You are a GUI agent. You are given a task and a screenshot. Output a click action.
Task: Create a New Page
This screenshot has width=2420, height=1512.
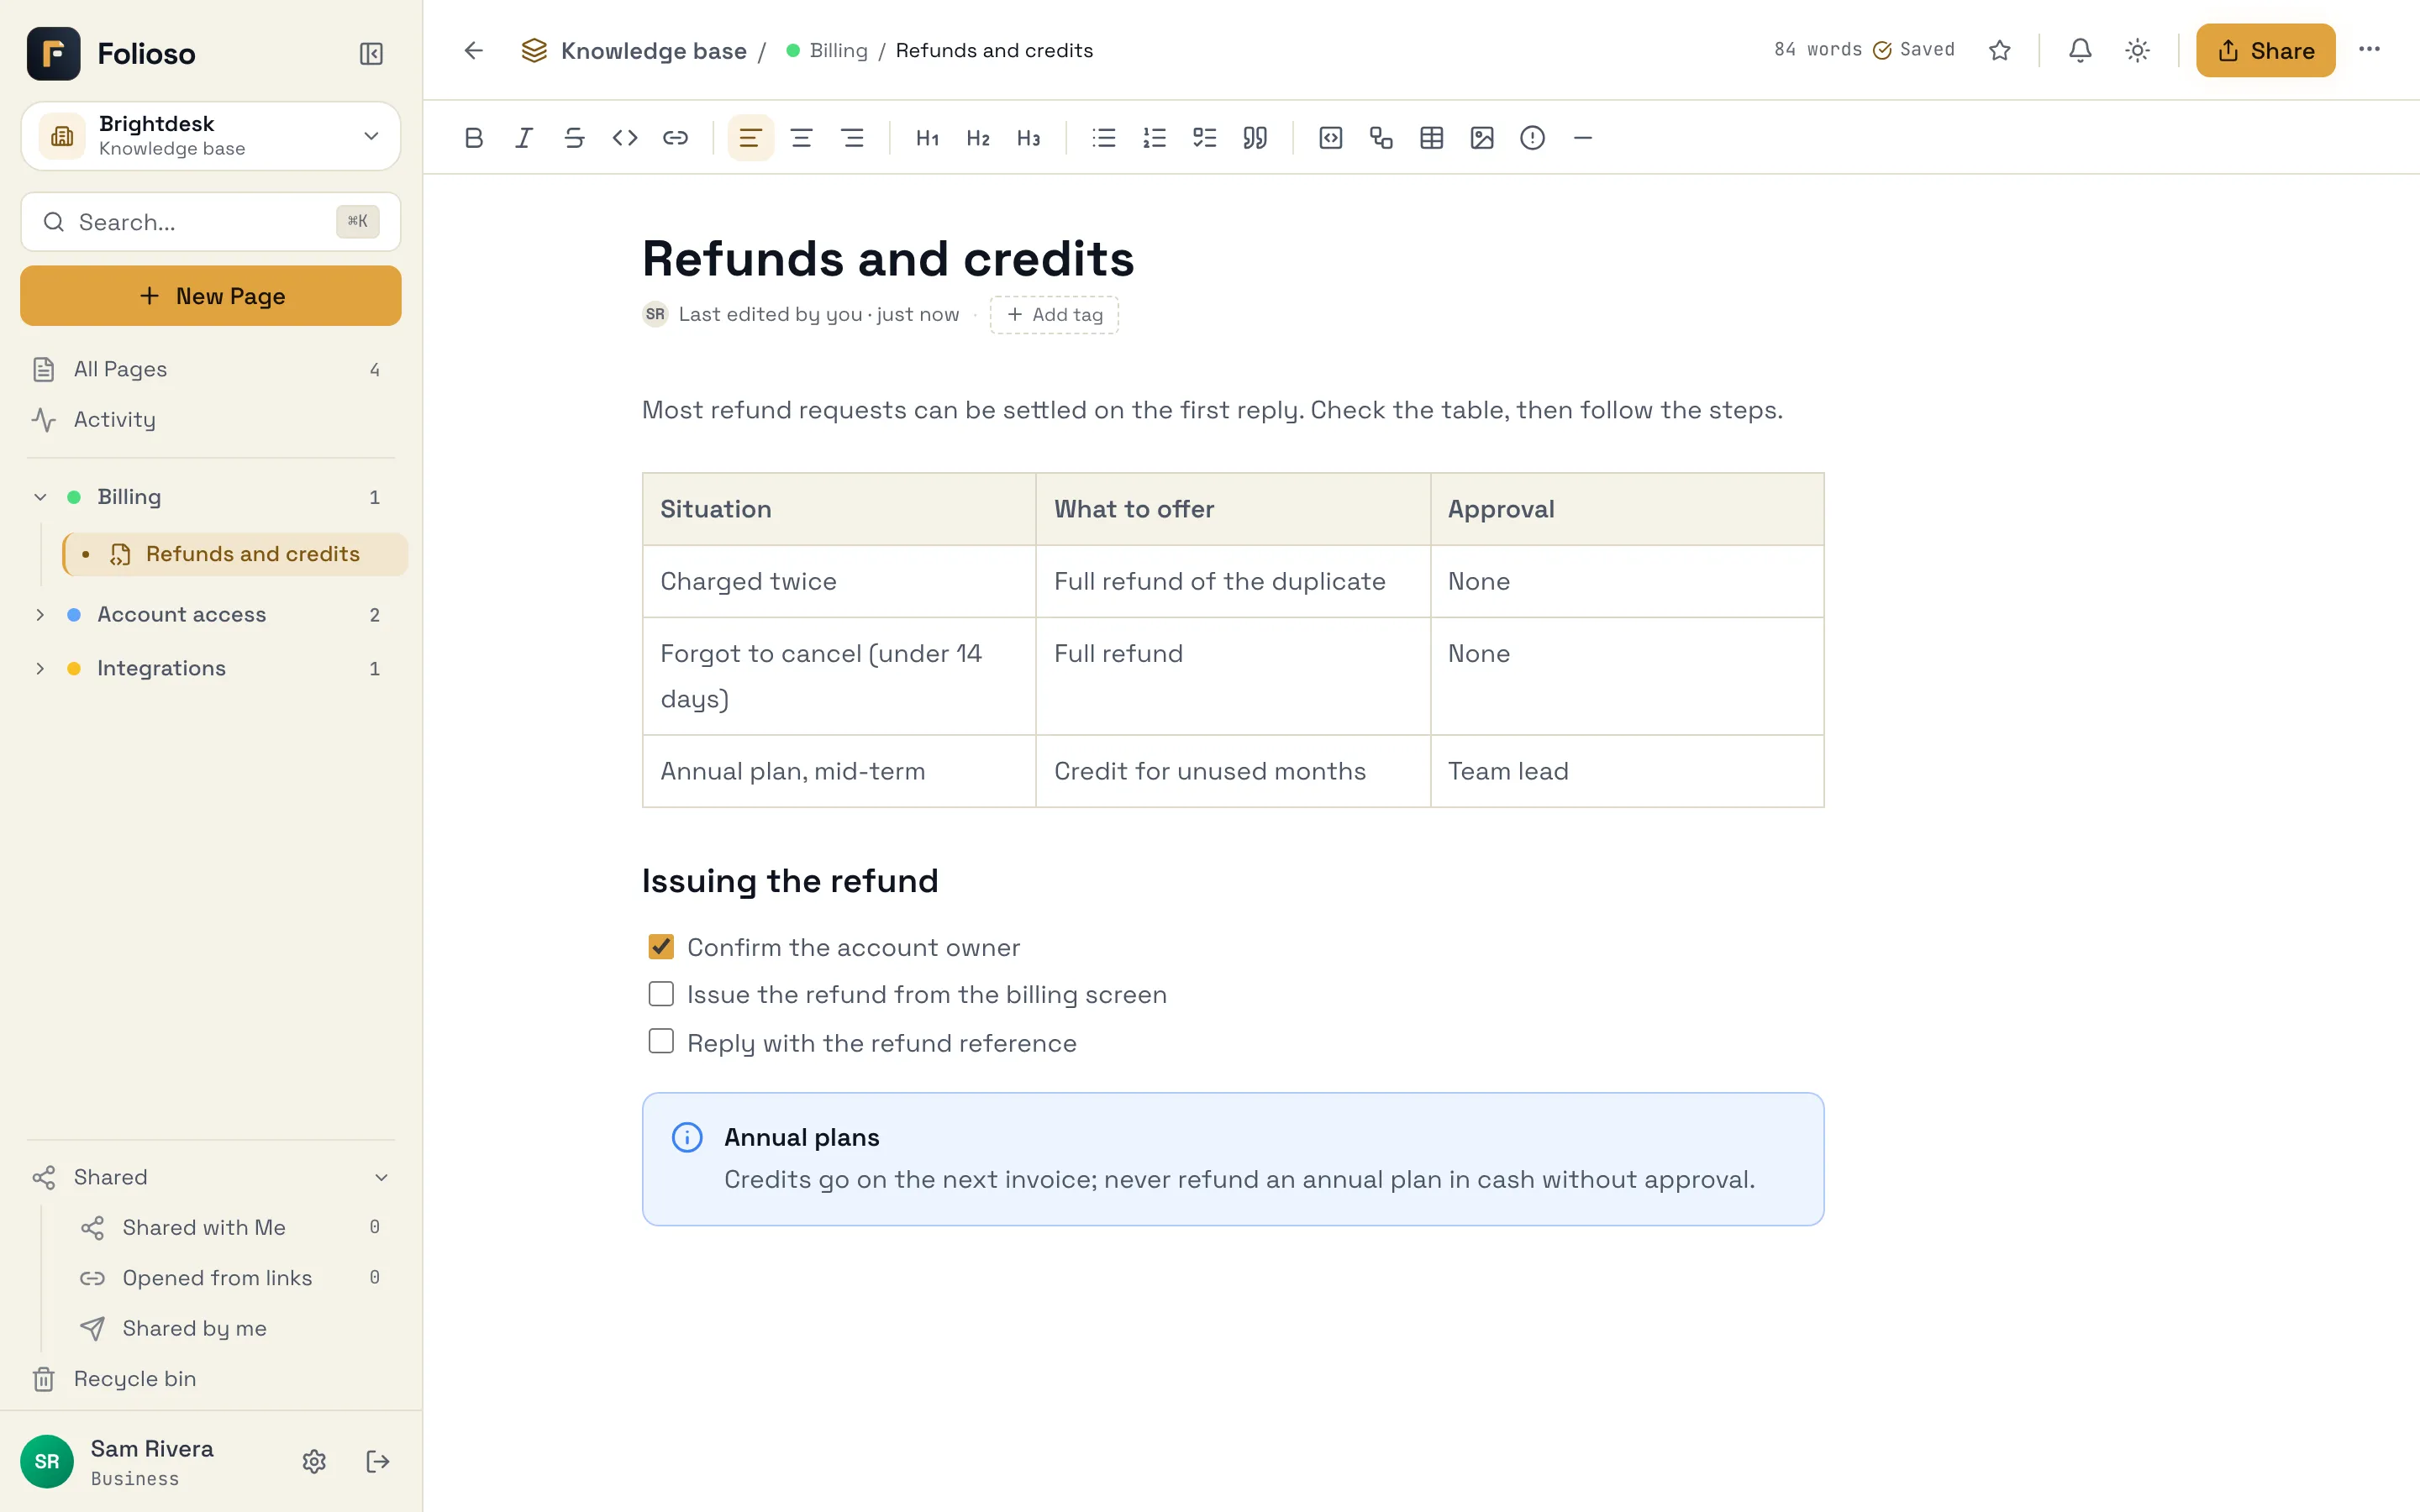[x=211, y=296]
